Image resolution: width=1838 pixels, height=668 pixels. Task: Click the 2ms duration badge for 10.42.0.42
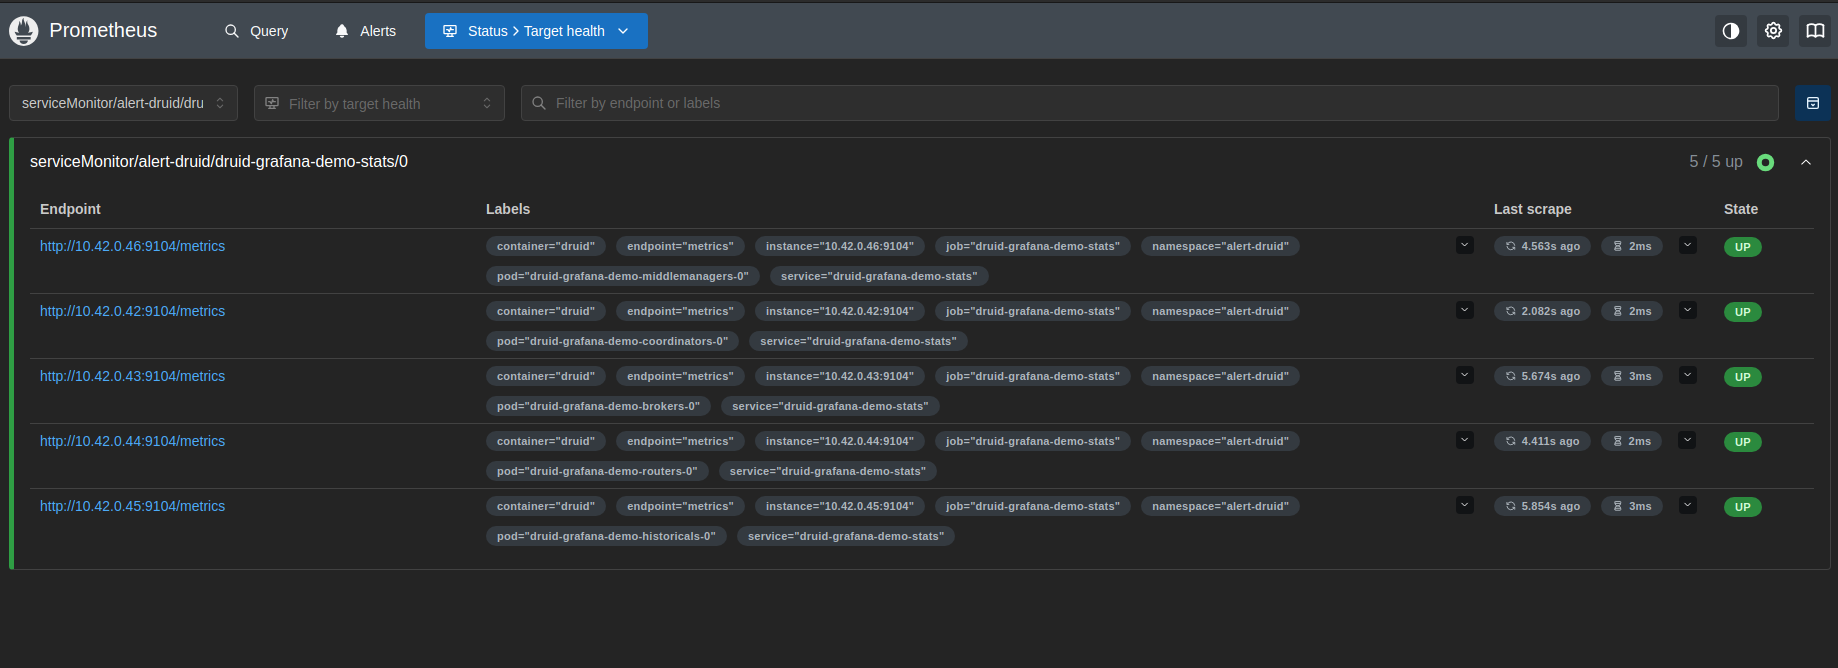tap(1632, 311)
